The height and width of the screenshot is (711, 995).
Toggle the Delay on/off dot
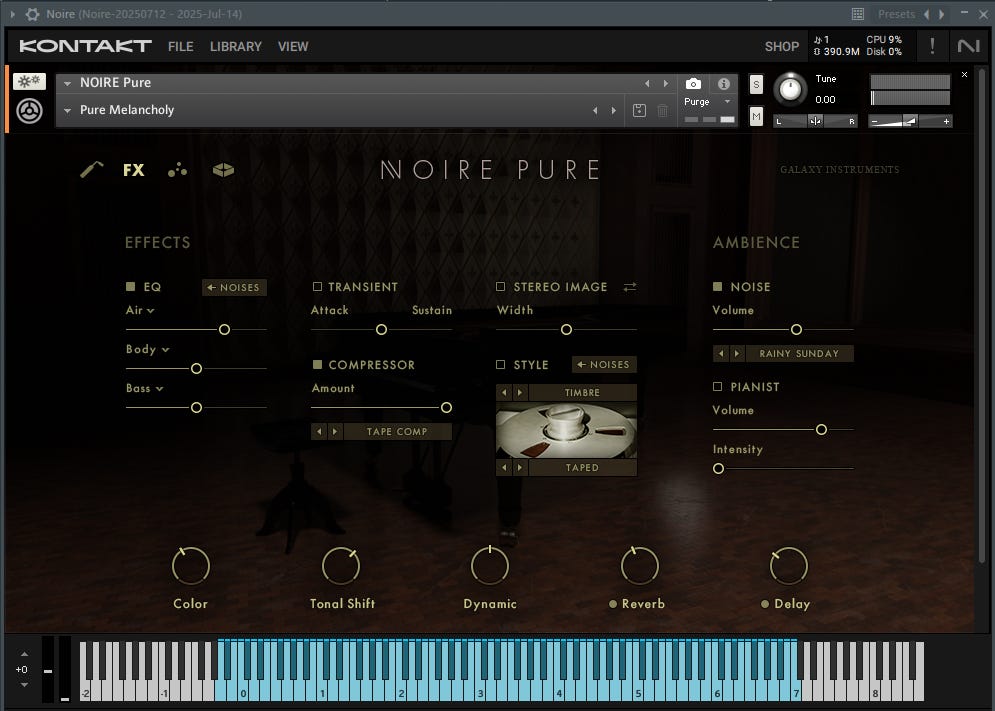[765, 604]
